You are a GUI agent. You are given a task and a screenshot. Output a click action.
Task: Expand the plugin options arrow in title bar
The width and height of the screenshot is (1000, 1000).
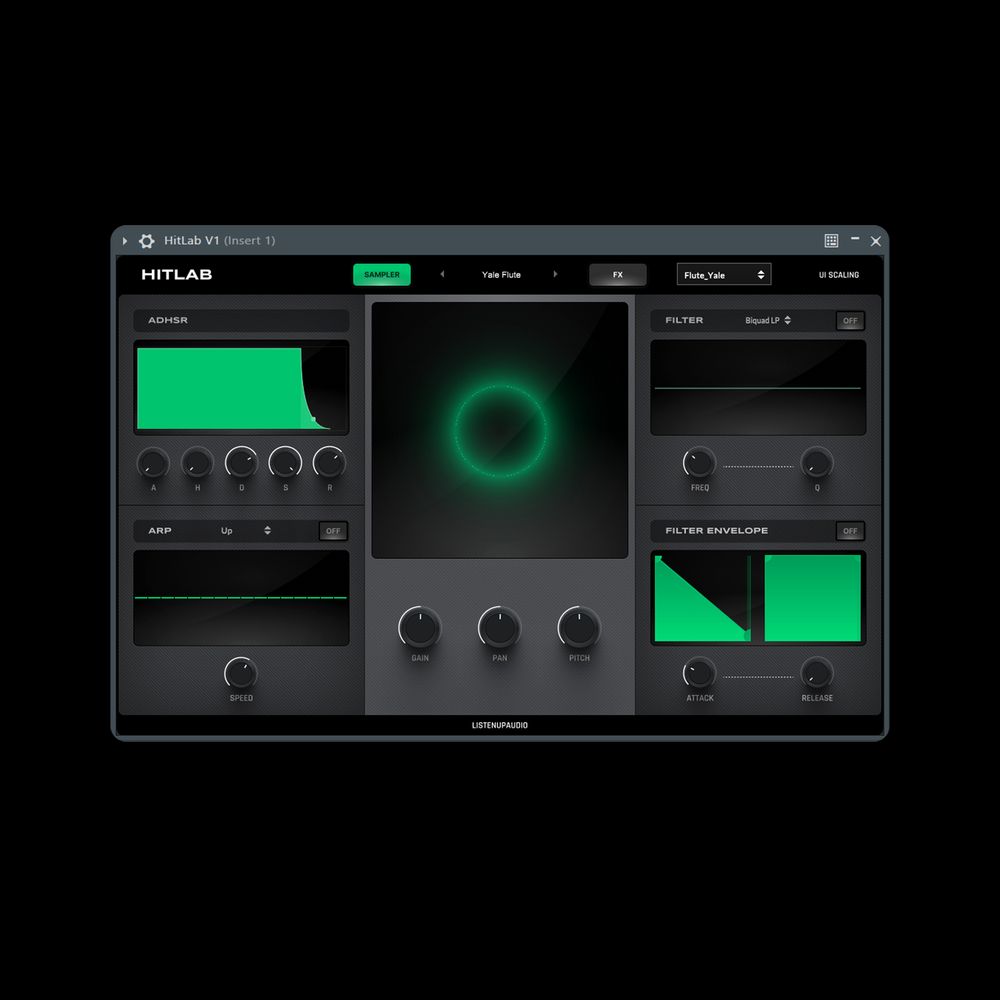click(125, 241)
